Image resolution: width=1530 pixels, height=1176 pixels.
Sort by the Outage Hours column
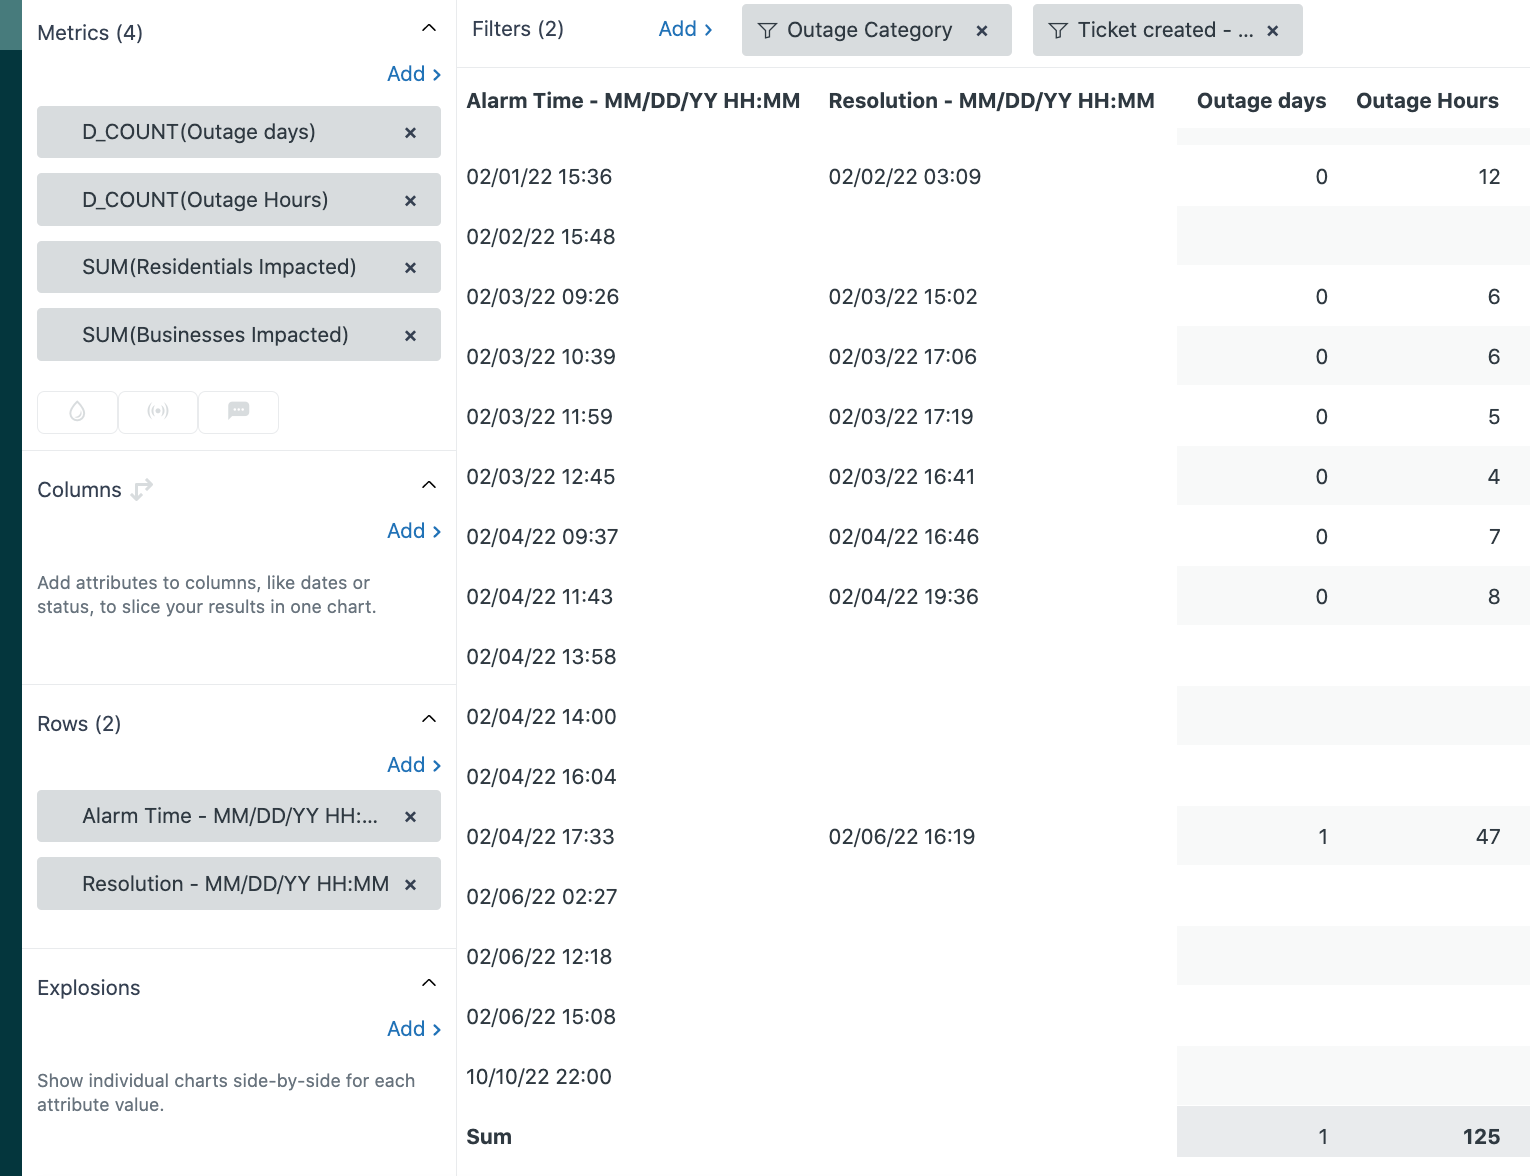click(x=1427, y=100)
